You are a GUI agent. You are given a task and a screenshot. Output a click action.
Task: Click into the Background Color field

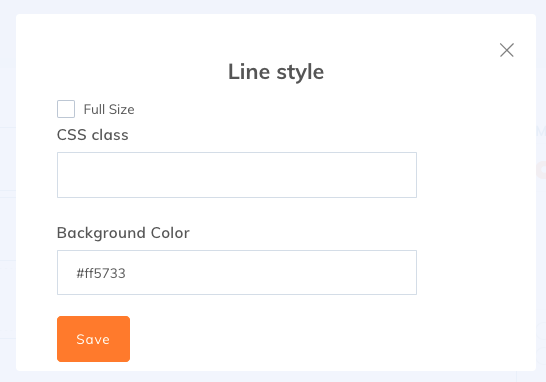point(237,272)
